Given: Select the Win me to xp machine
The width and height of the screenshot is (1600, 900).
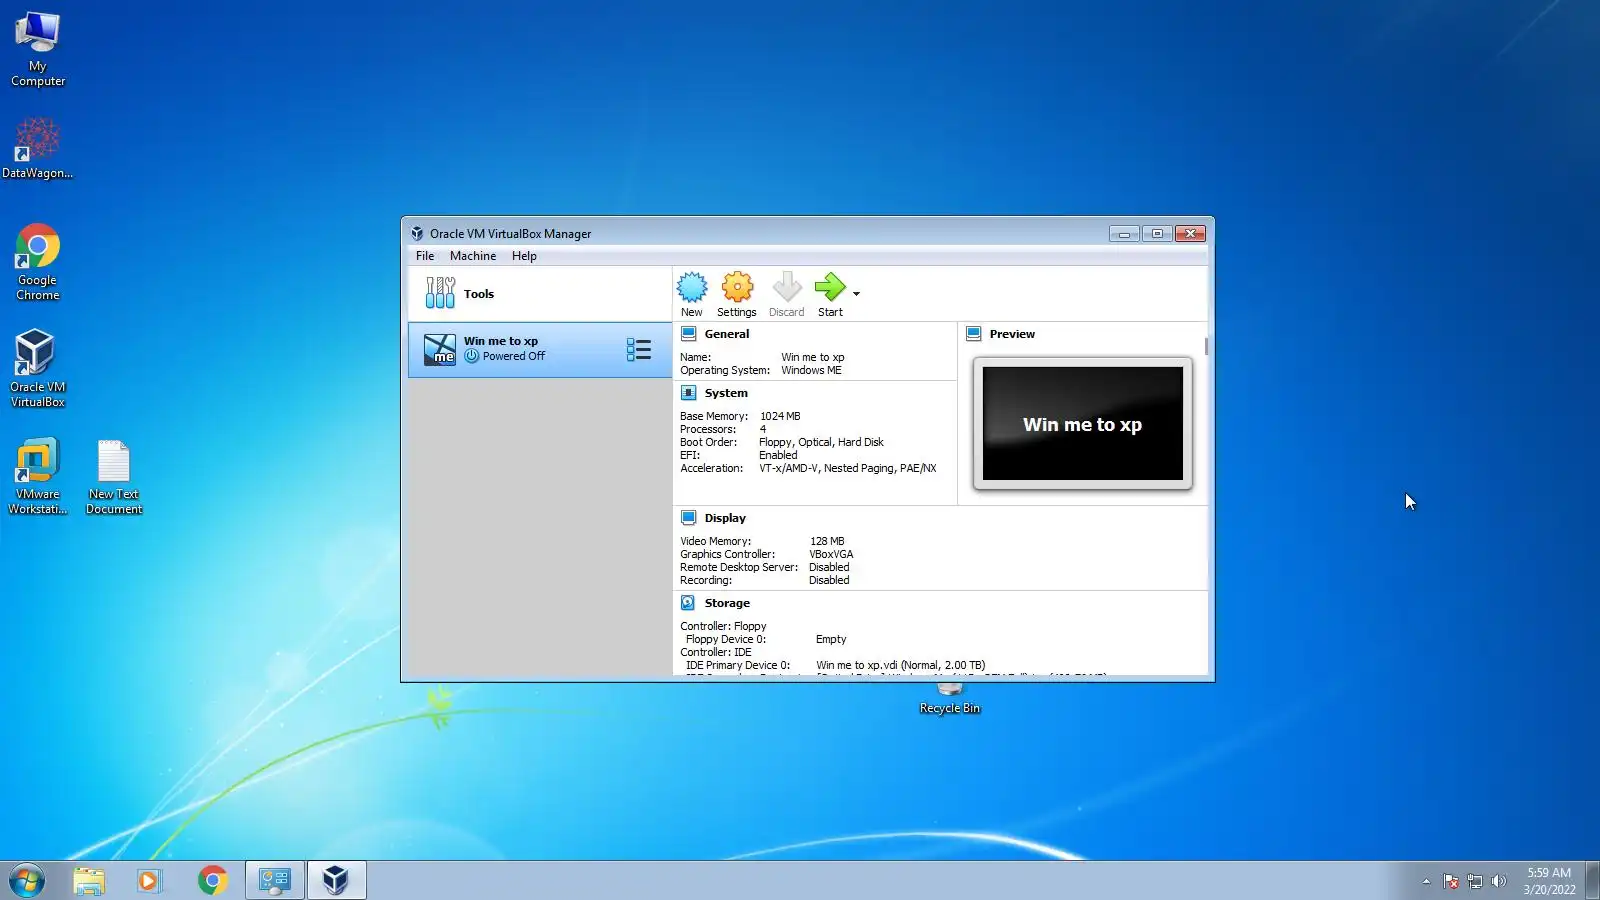Looking at the screenshot, I should [540, 349].
